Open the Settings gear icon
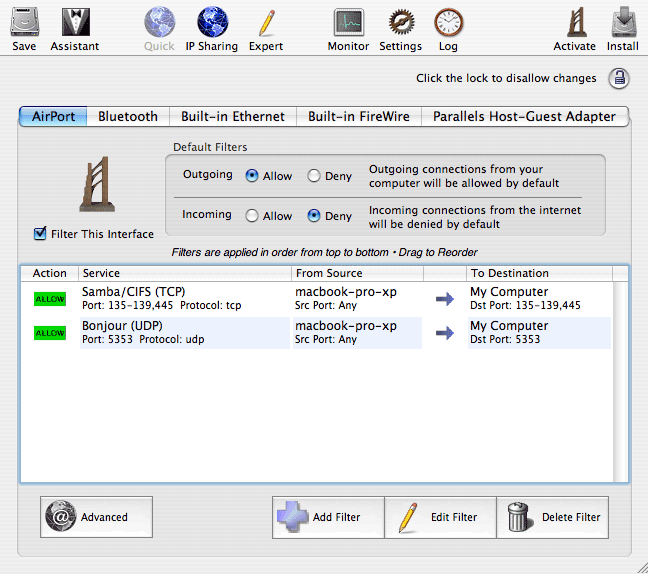Image resolution: width=648 pixels, height=574 pixels. pyautogui.click(x=401, y=22)
